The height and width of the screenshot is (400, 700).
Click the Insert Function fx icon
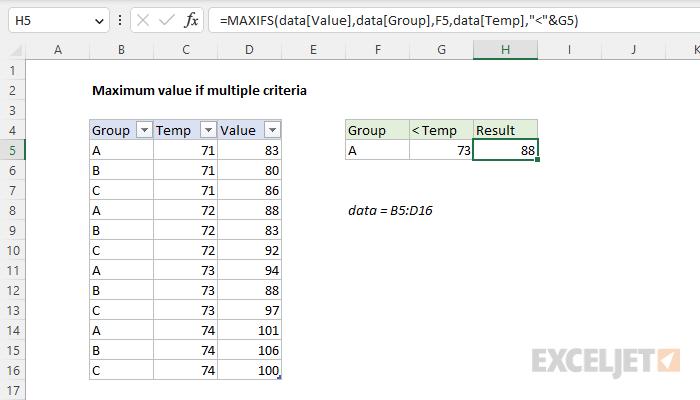pyautogui.click(x=191, y=21)
